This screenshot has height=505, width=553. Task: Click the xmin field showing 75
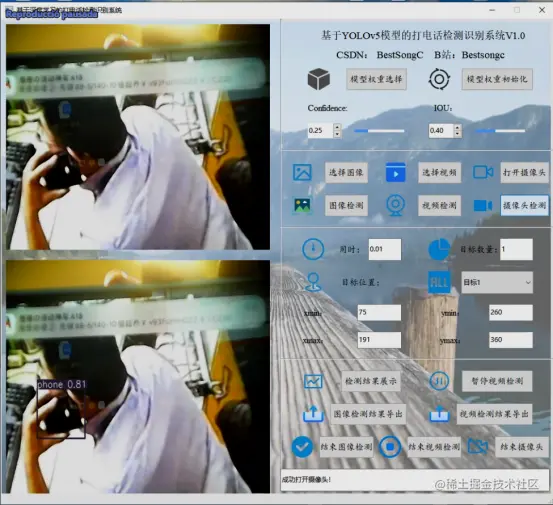coord(379,312)
